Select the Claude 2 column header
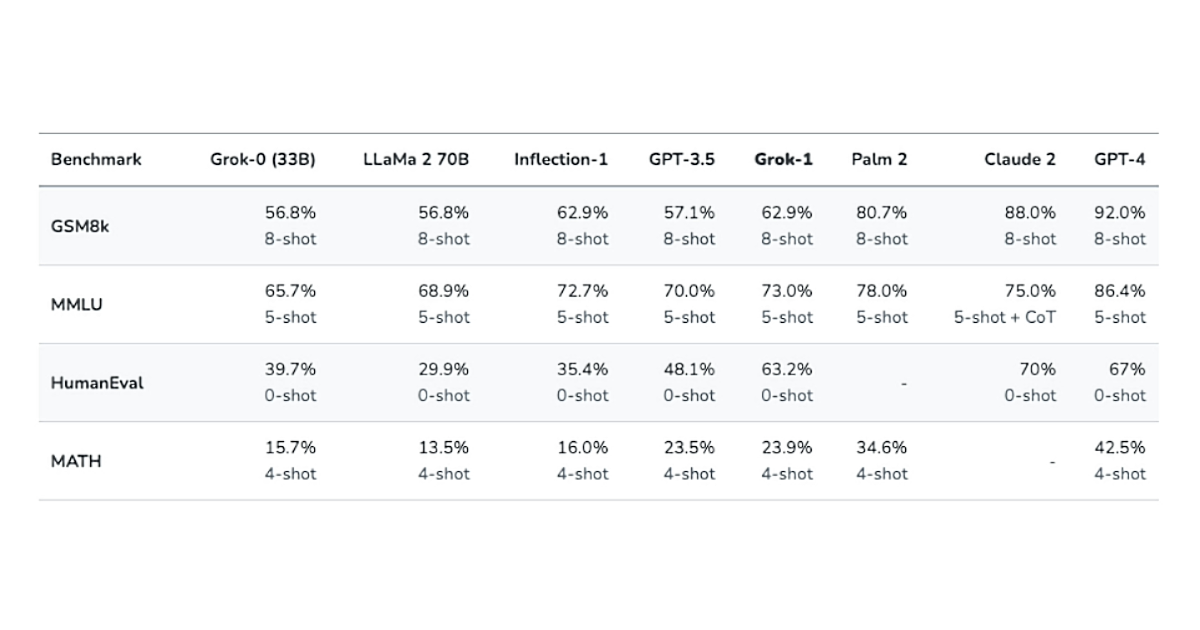The image size is (1200, 630). pos(1019,159)
